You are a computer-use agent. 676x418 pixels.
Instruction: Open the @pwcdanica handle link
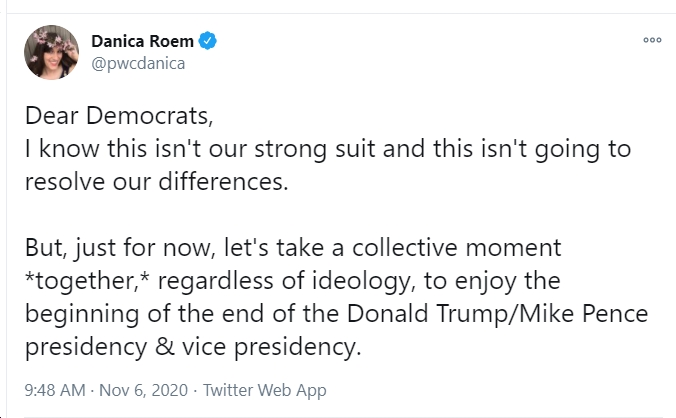138,63
